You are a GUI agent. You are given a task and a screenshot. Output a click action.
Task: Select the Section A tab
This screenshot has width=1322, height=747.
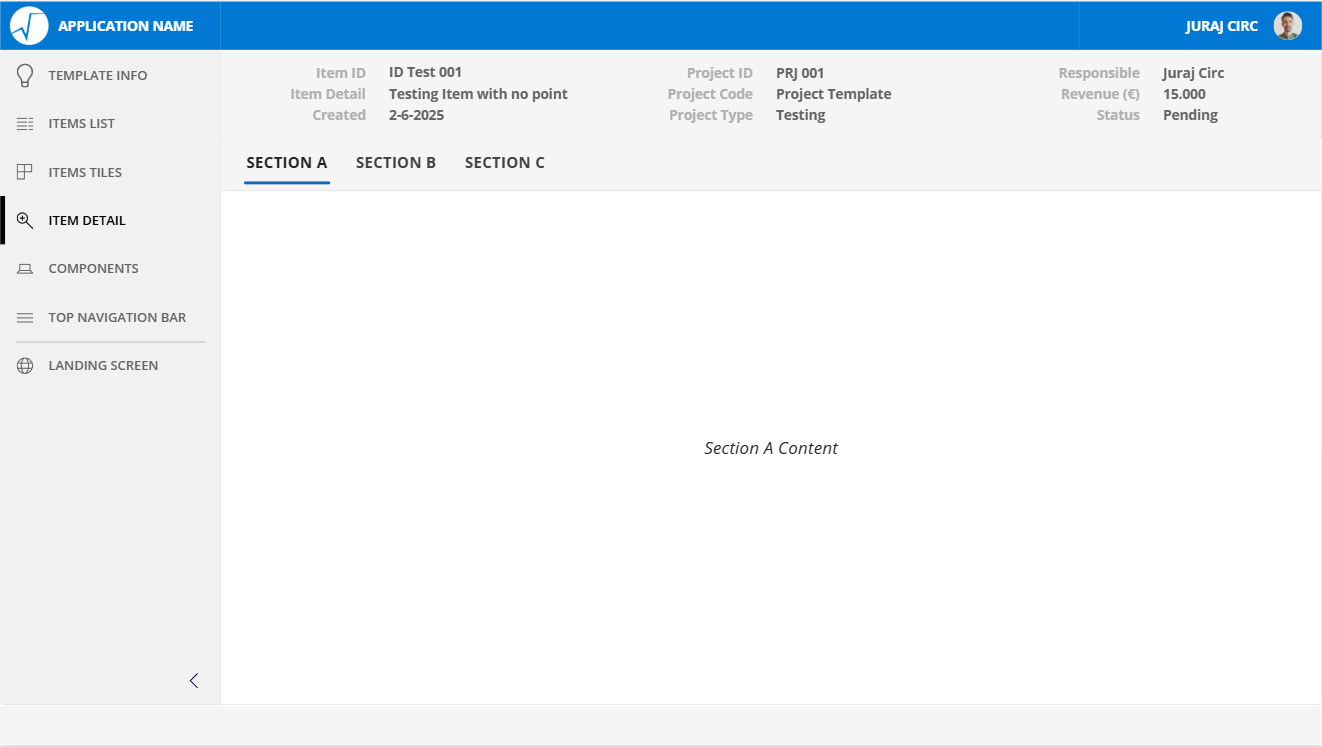(287, 163)
